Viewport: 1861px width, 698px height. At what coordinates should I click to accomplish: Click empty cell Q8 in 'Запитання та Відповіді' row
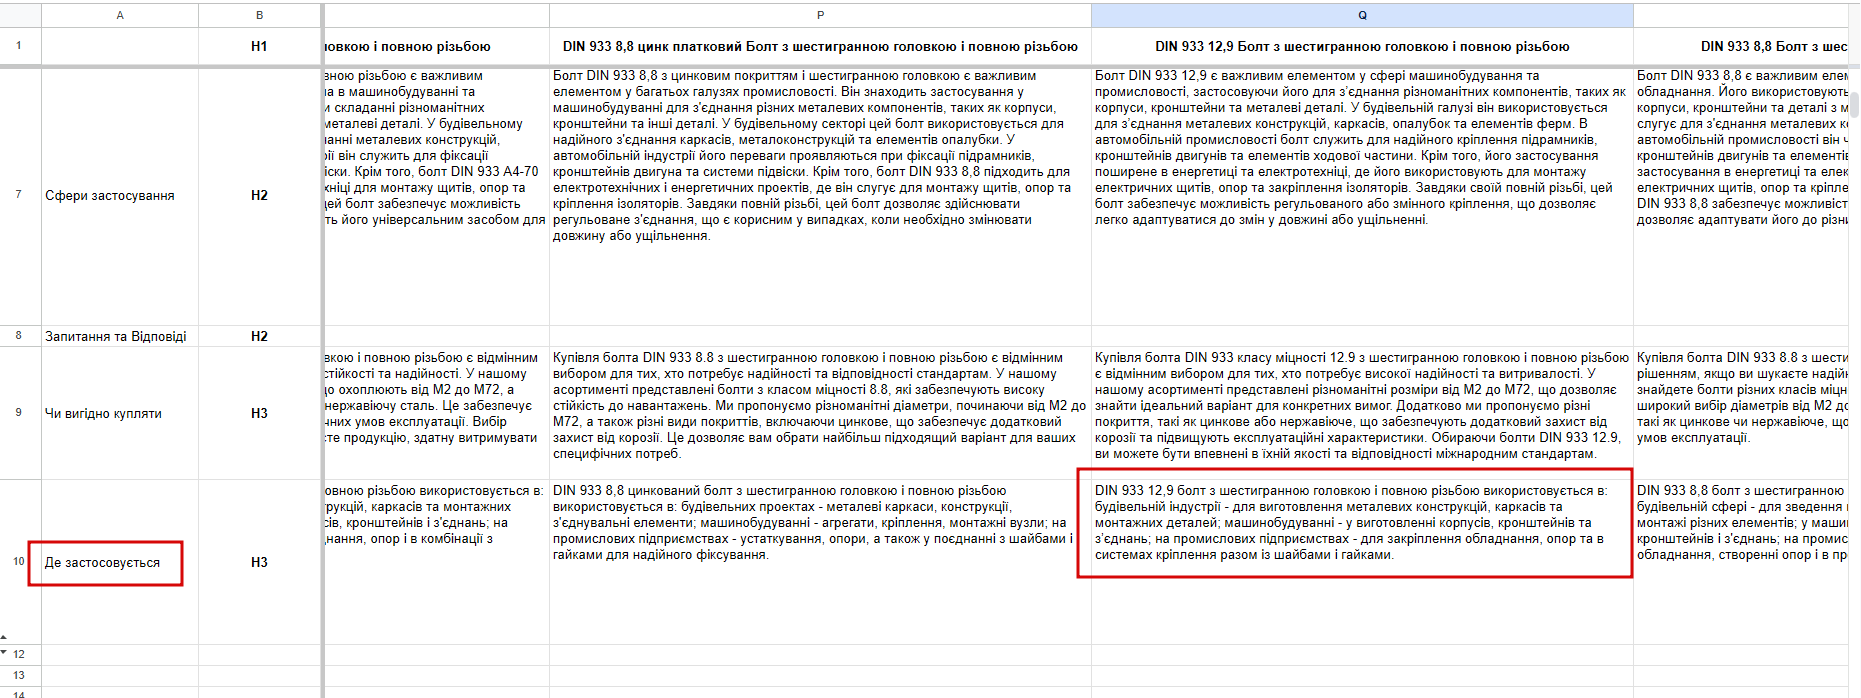point(1362,337)
